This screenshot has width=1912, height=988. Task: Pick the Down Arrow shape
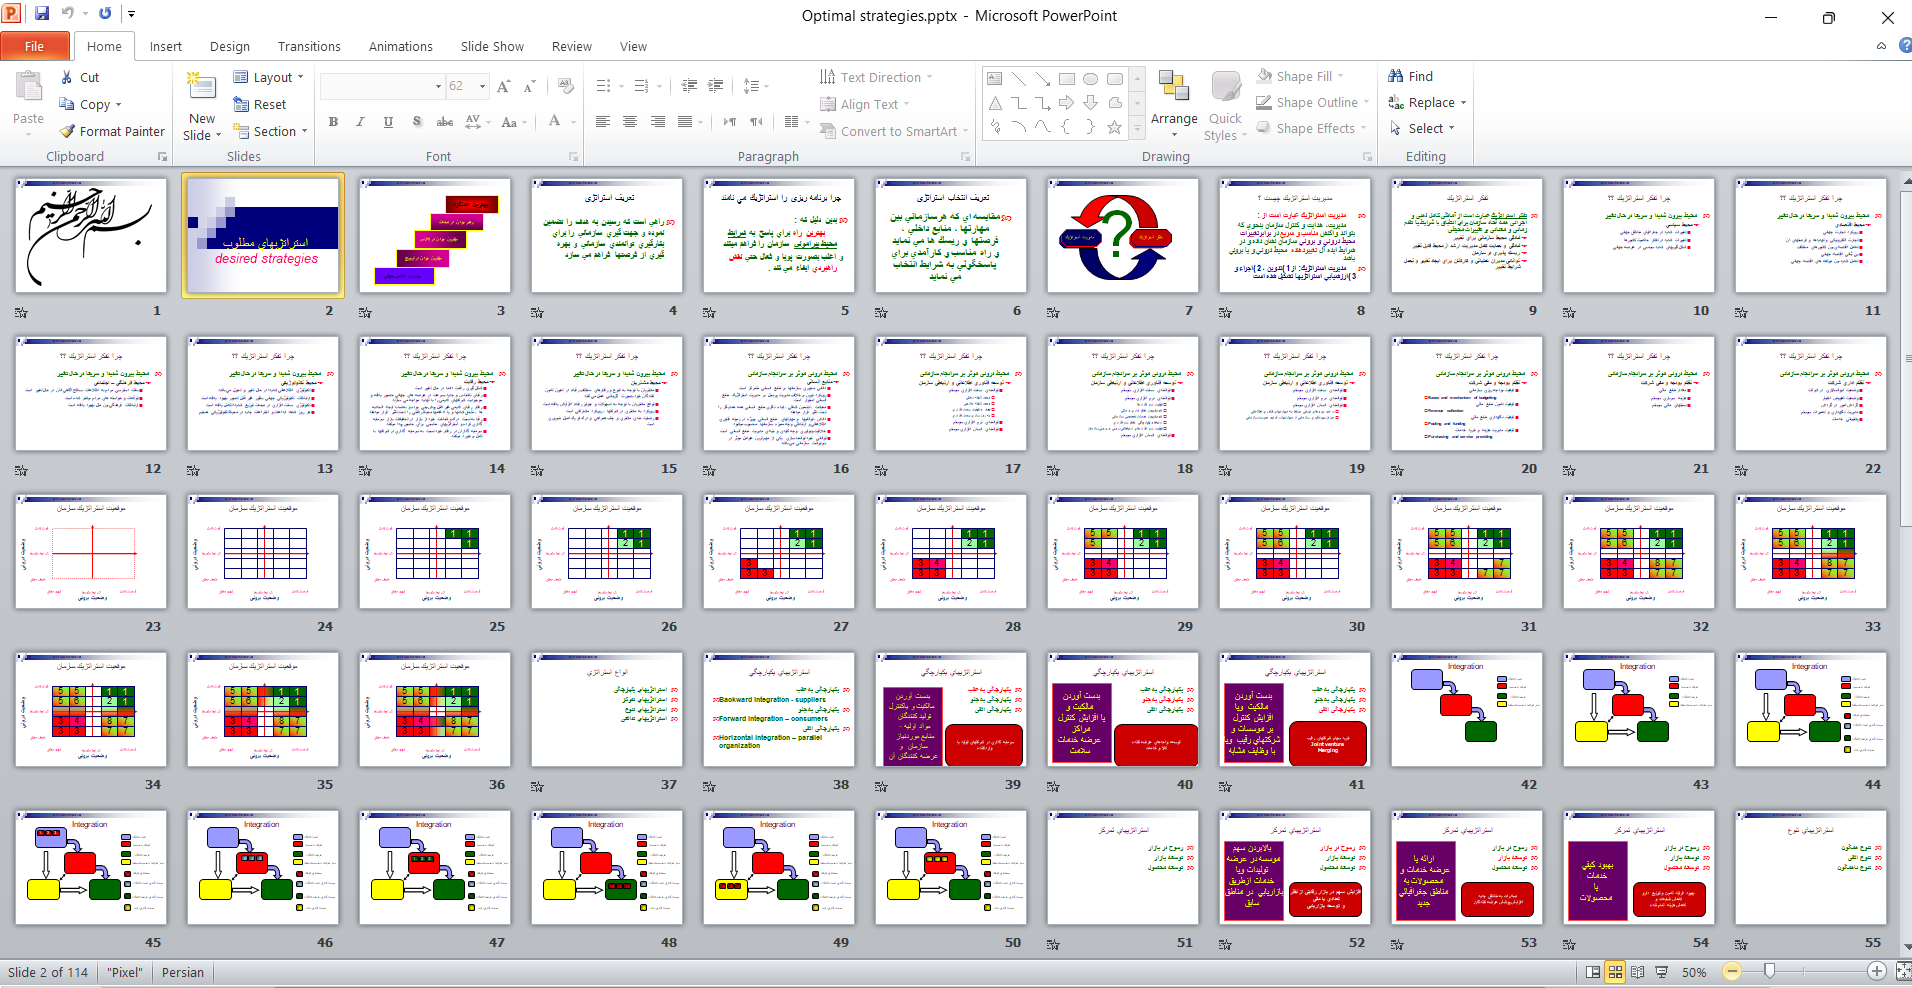pos(1091,102)
